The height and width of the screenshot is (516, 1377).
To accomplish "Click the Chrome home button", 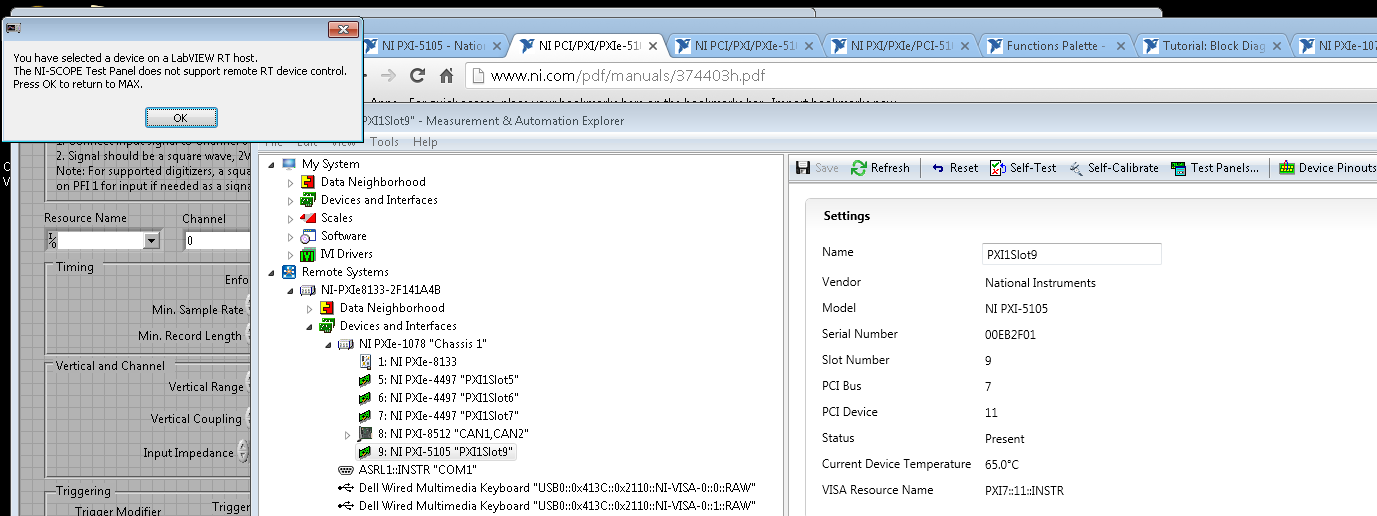I will click(447, 75).
